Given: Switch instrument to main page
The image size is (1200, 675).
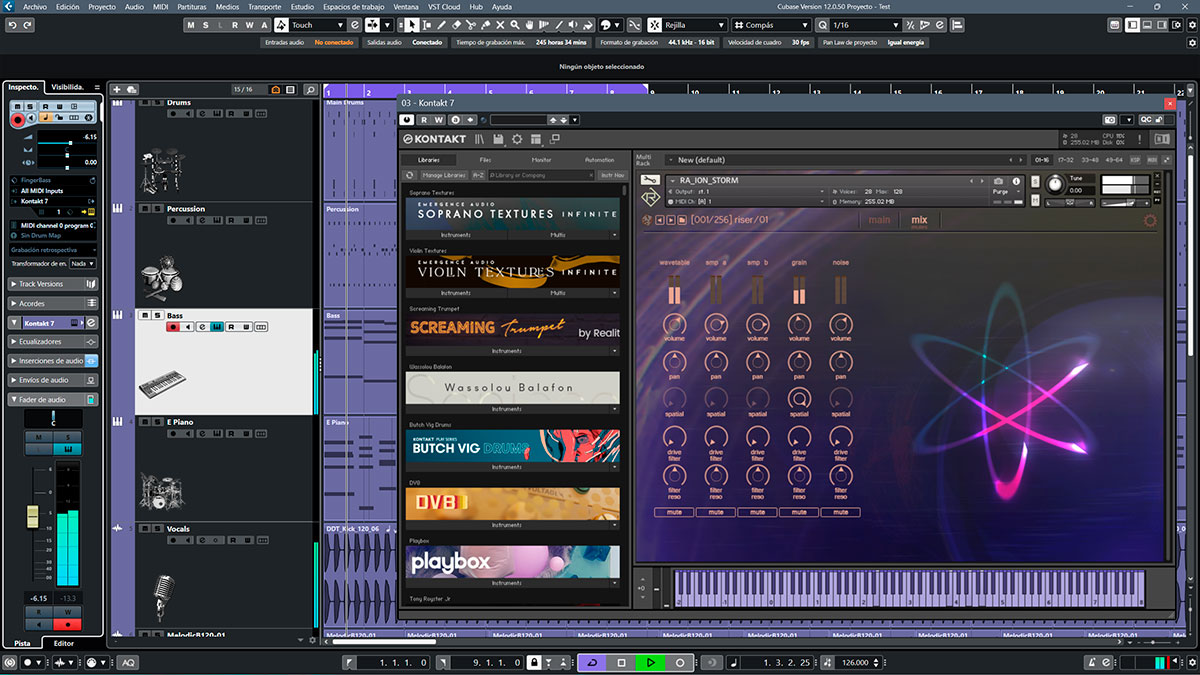Looking at the screenshot, I should pos(879,220).
